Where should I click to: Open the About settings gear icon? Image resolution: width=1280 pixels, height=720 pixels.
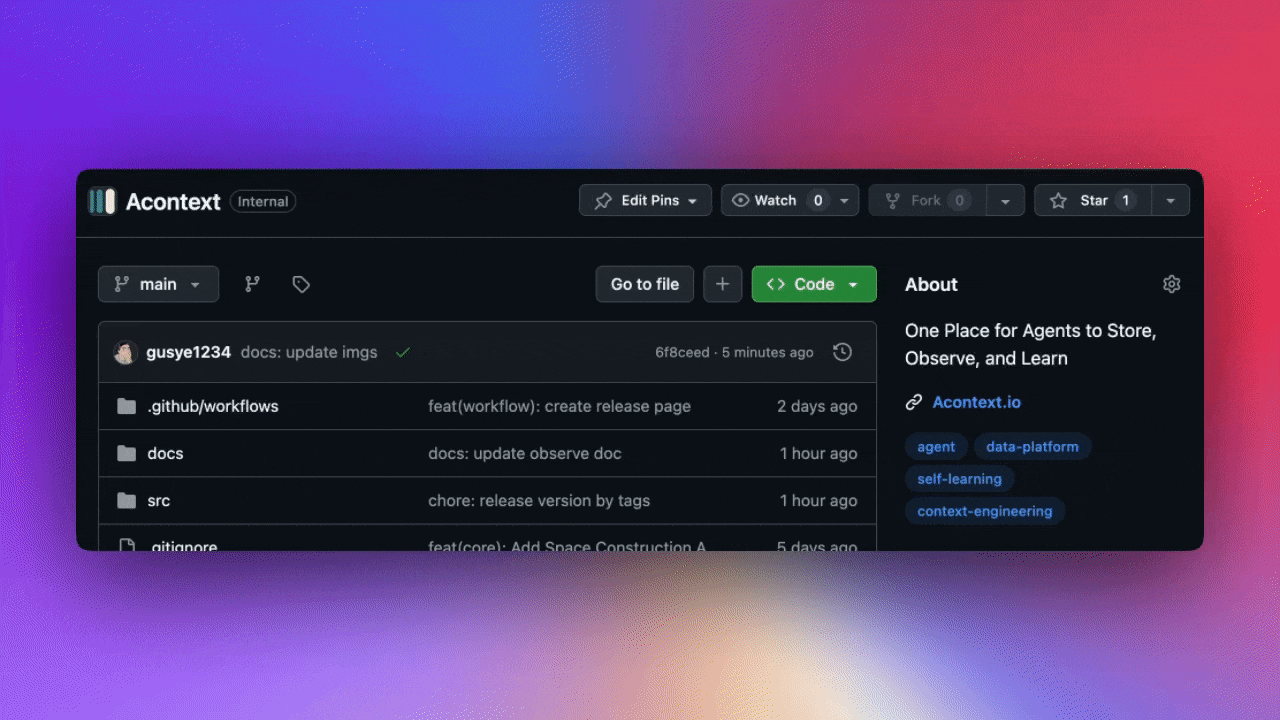pyautogui.click(x=1172, y=284)
